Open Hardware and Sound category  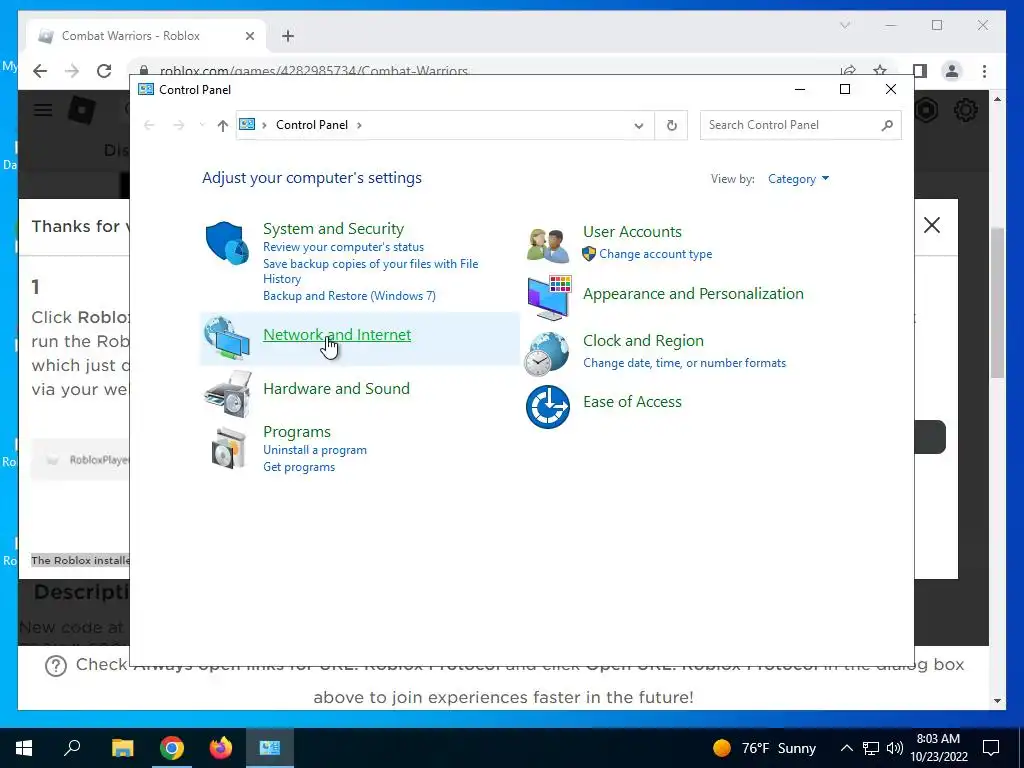pyautogui.click(x=336, y=389)
